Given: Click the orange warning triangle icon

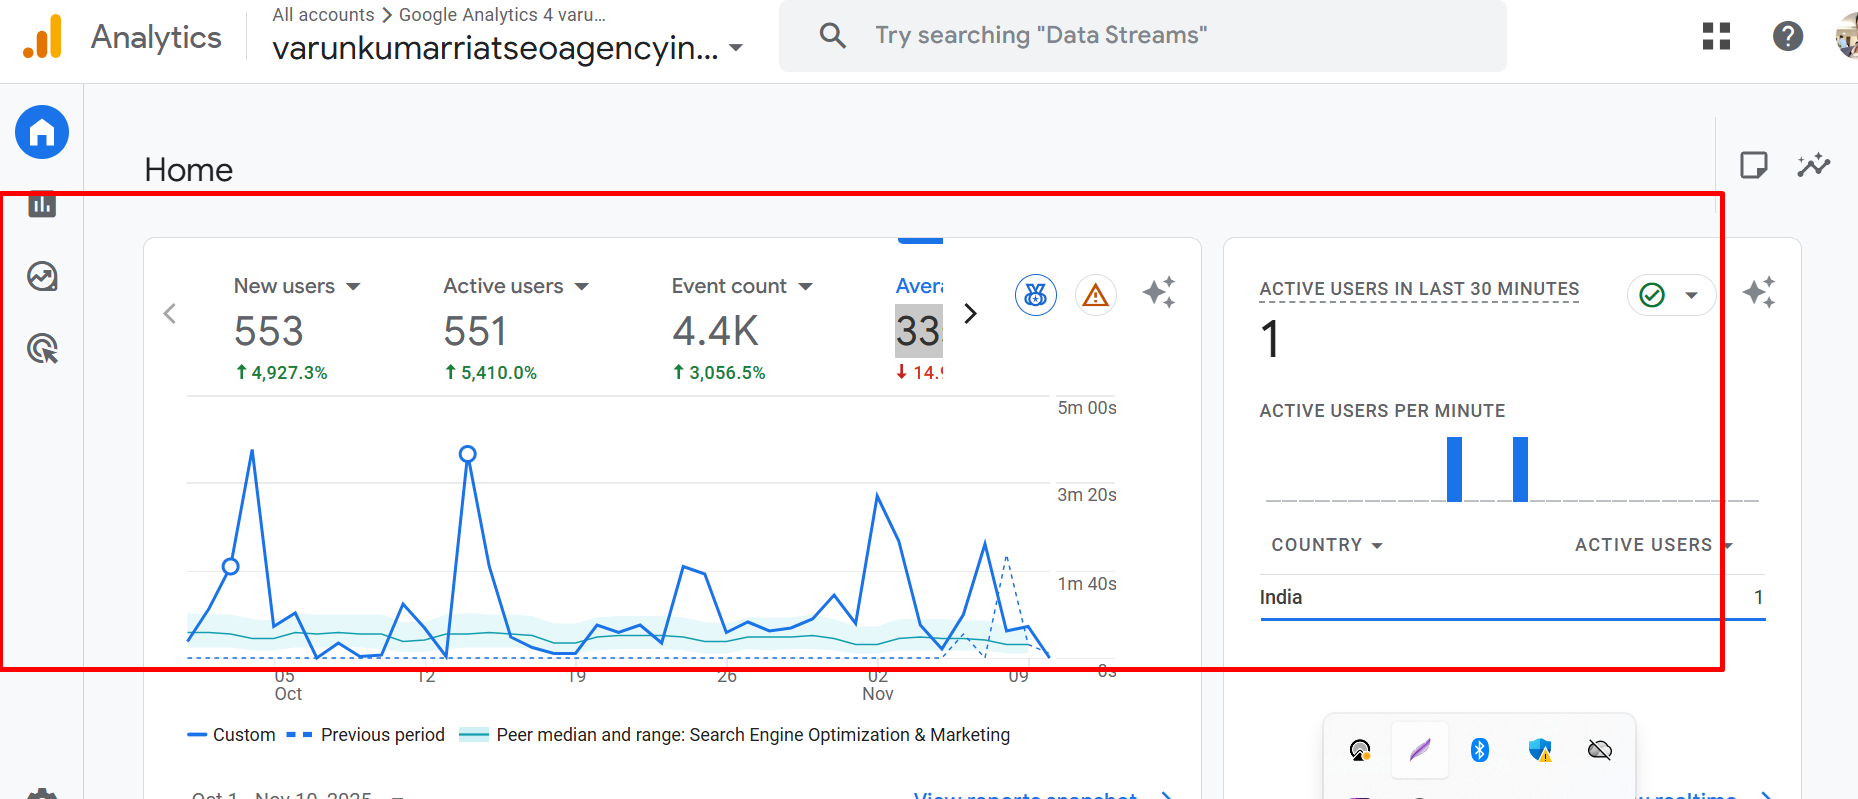Looking at the screenshot, I should (x=1096, y=295).
